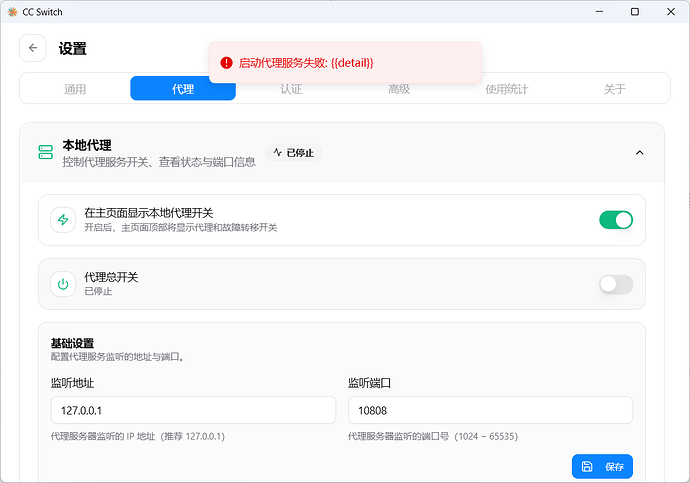Click the lightning bolt icon

(x=63, y=220)
